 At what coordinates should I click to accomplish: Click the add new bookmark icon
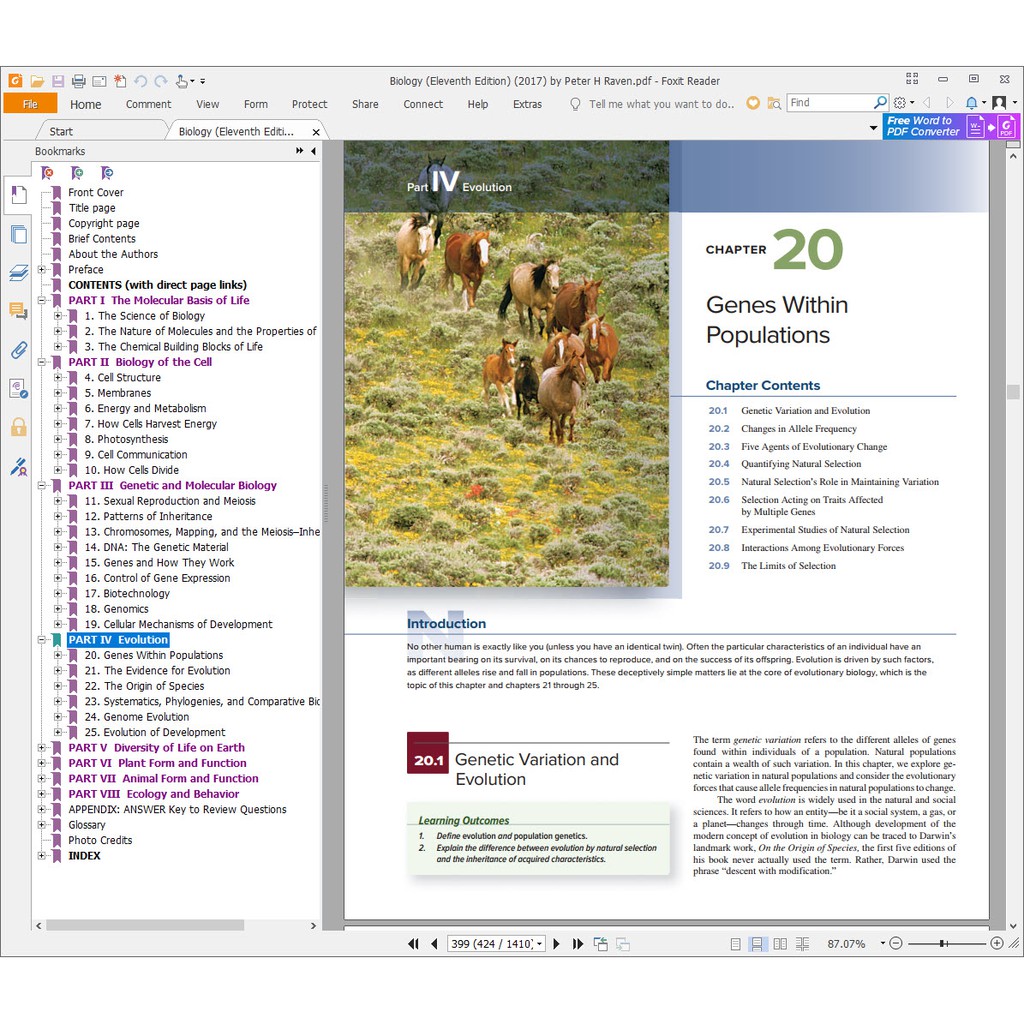click(77, 173)
